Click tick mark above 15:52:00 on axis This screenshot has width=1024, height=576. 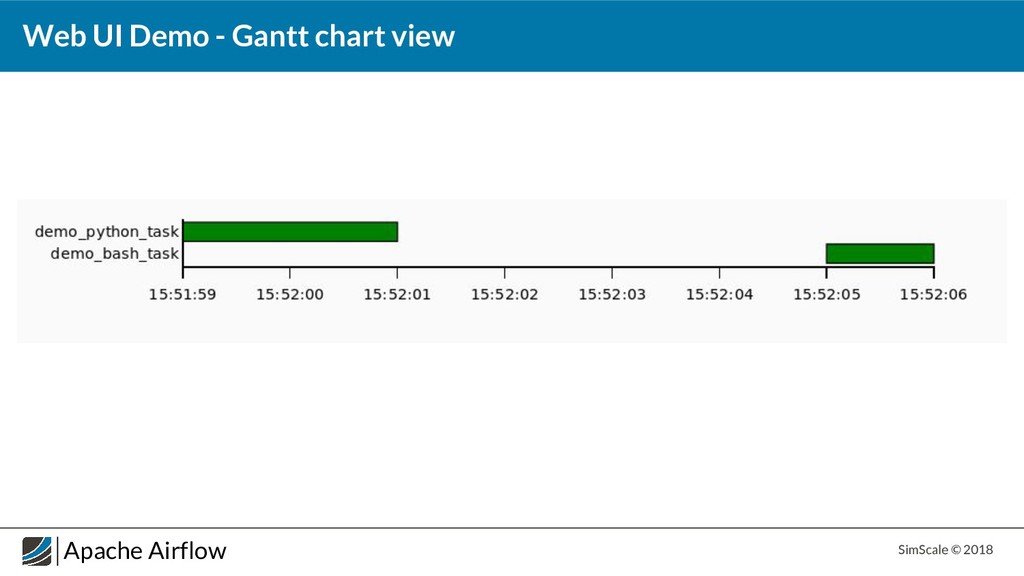(x=290, y=272)
